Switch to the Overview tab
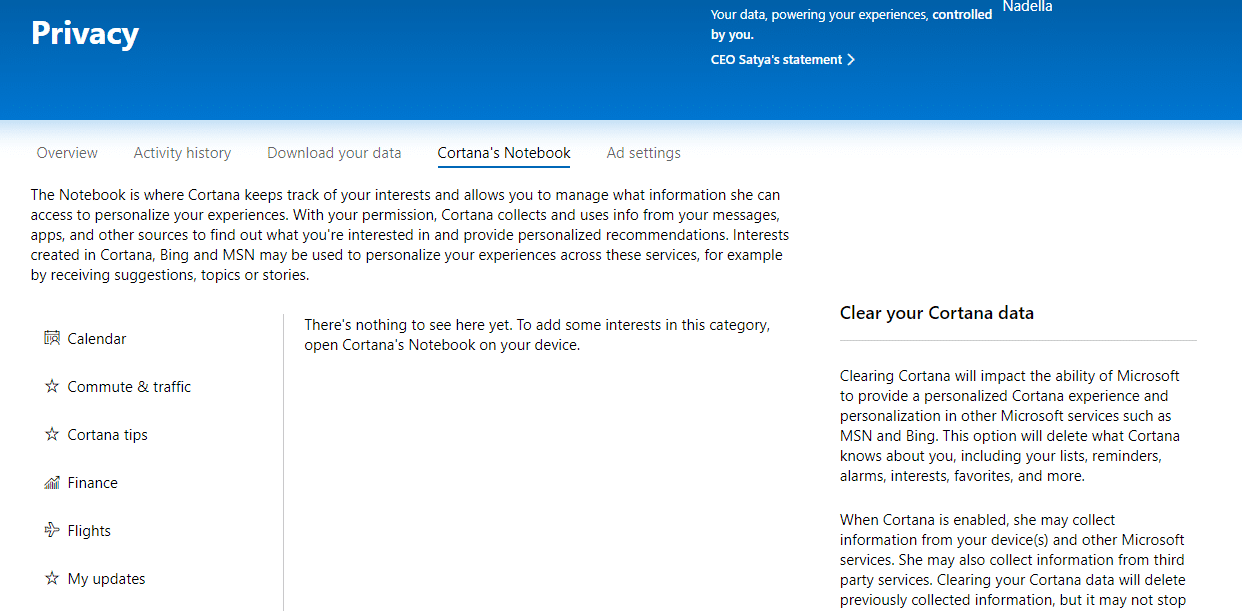1242x611 pixels. point(67,153)
